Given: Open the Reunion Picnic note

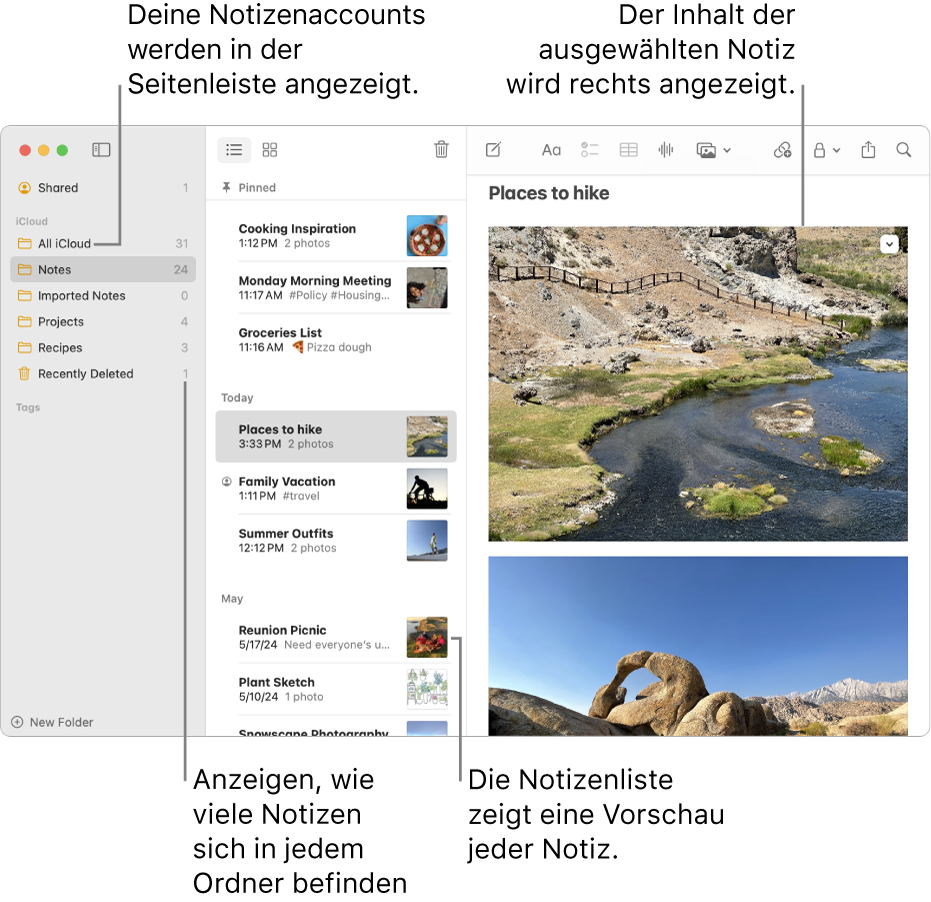Looking at the screenshot, I should point(335,637).
